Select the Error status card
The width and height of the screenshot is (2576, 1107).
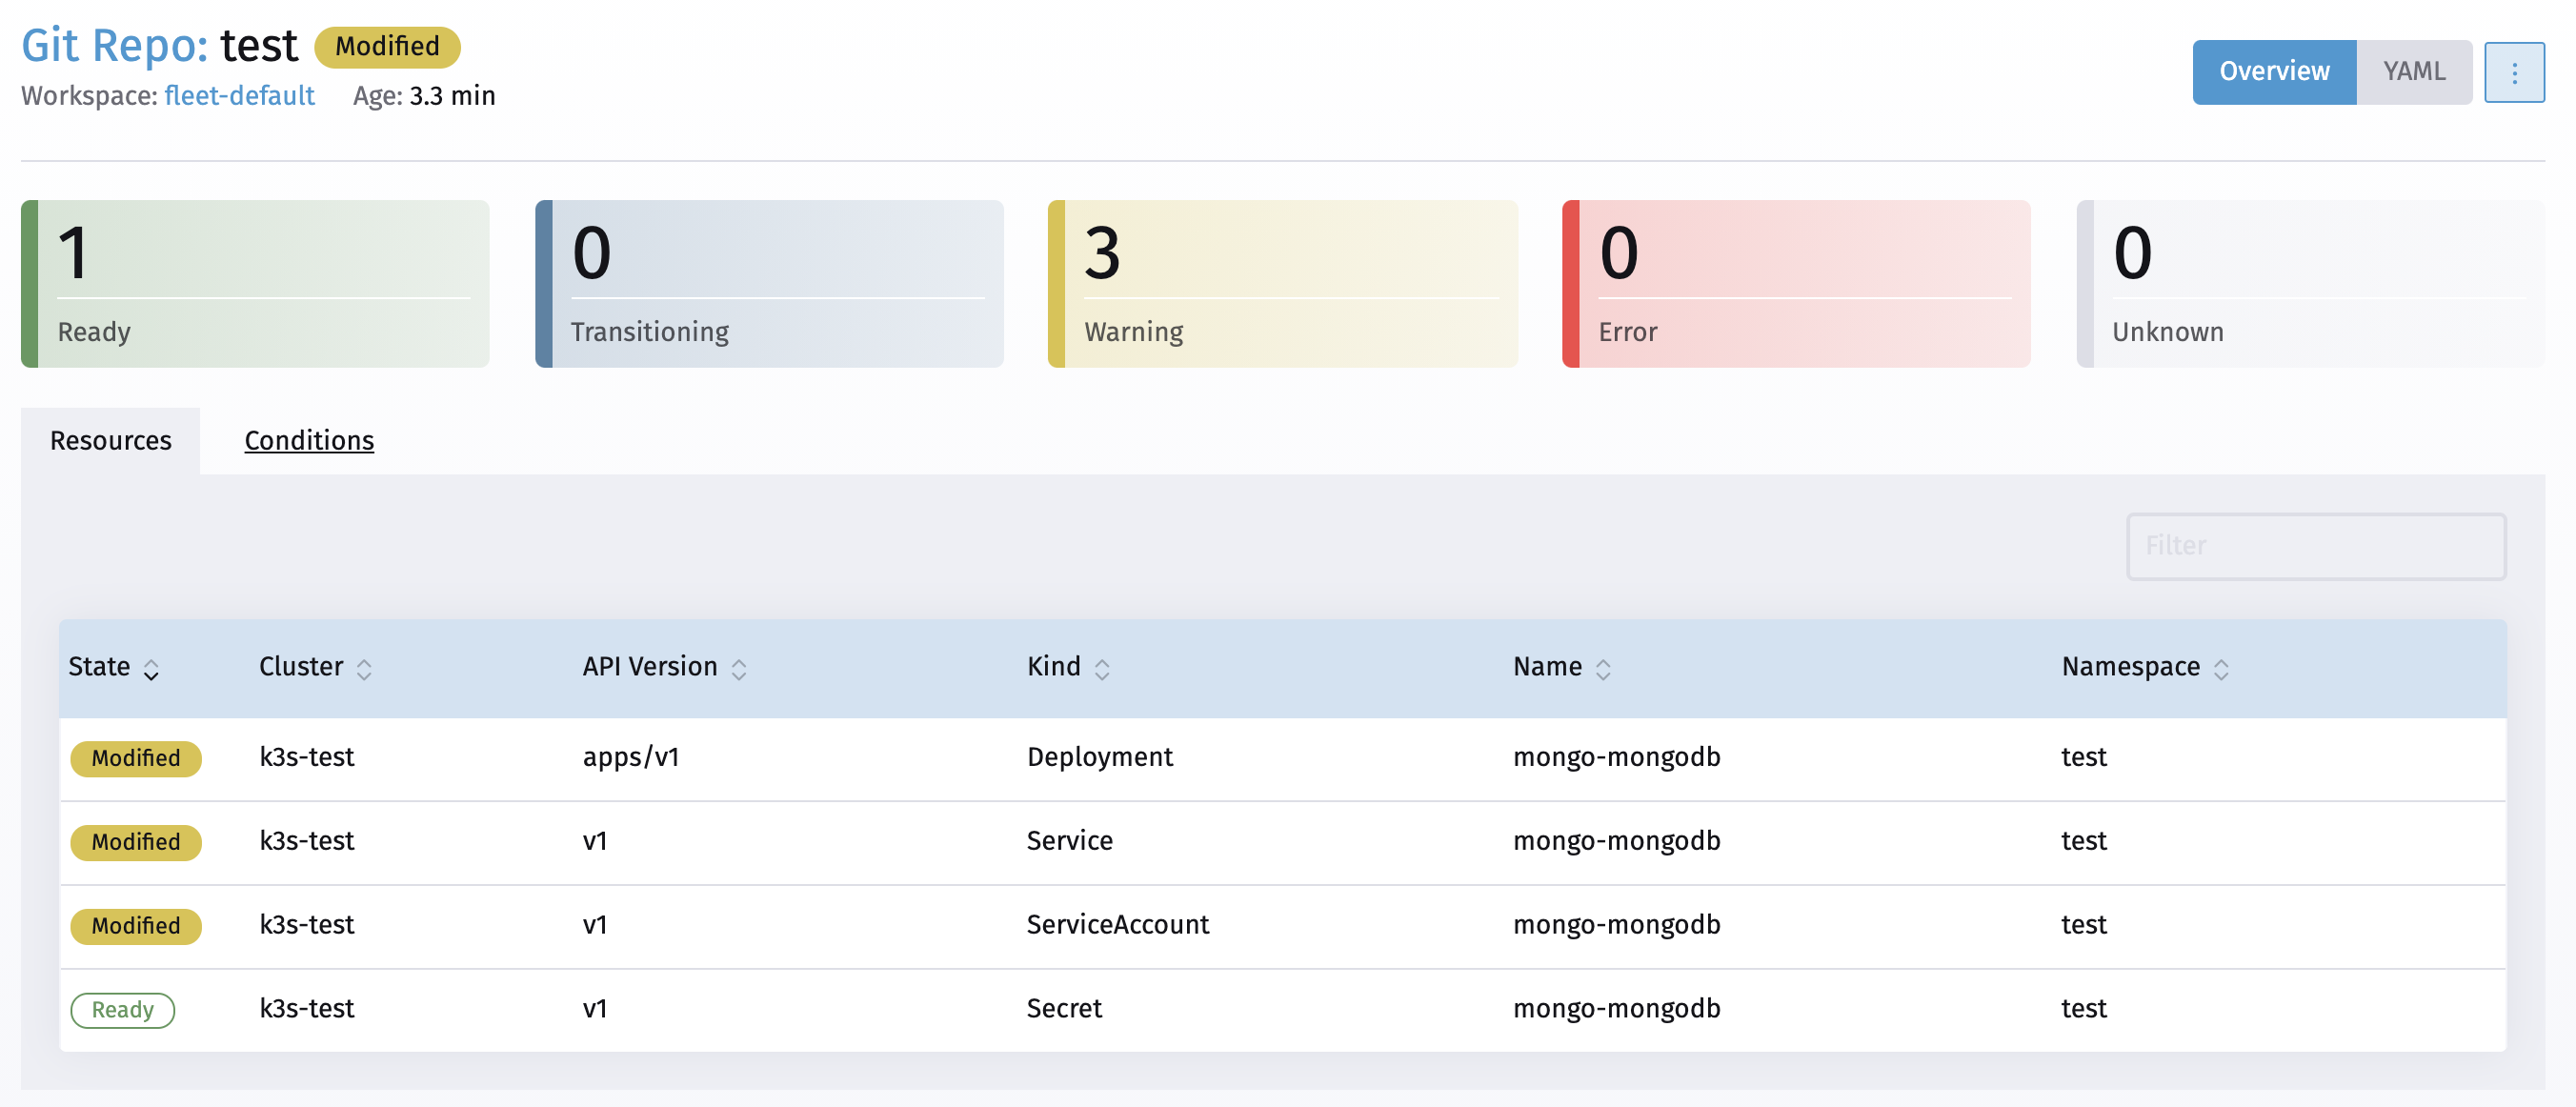1796,284
